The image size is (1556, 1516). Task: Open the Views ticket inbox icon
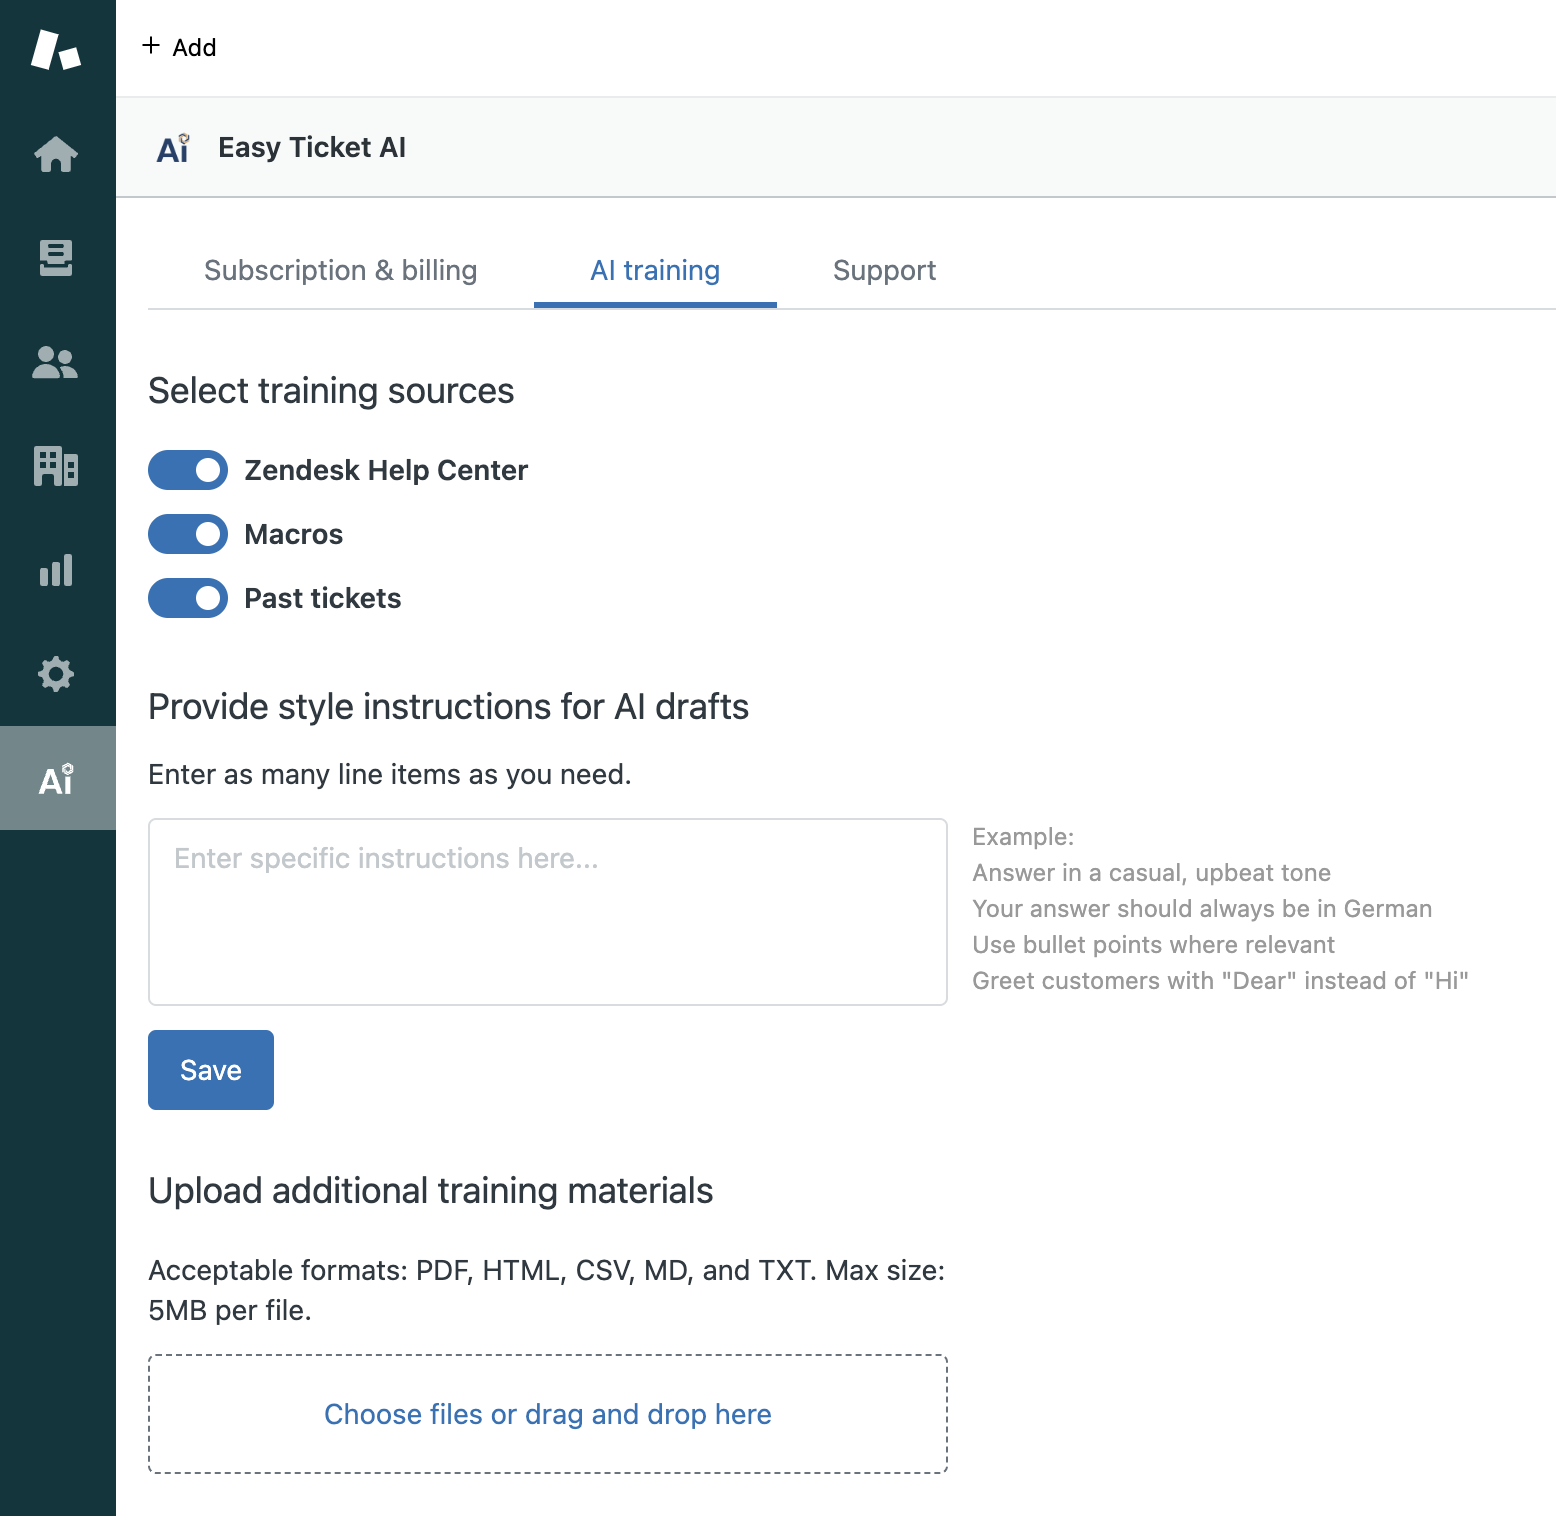pos(56,258)
